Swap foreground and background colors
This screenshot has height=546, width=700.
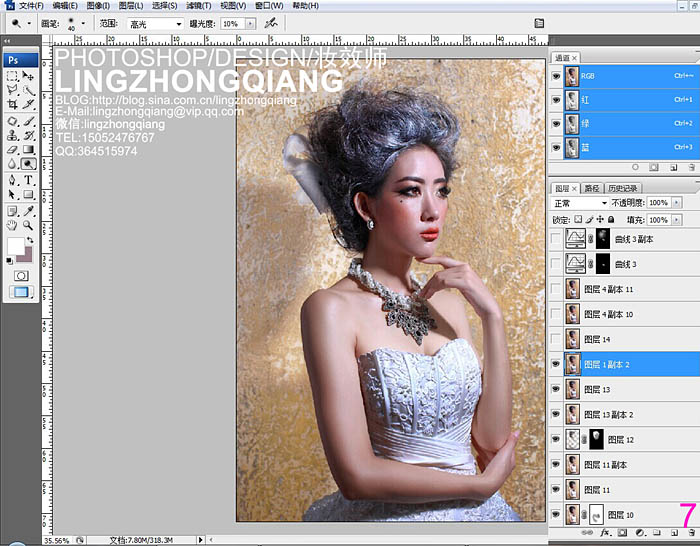(x=30, y=240)
